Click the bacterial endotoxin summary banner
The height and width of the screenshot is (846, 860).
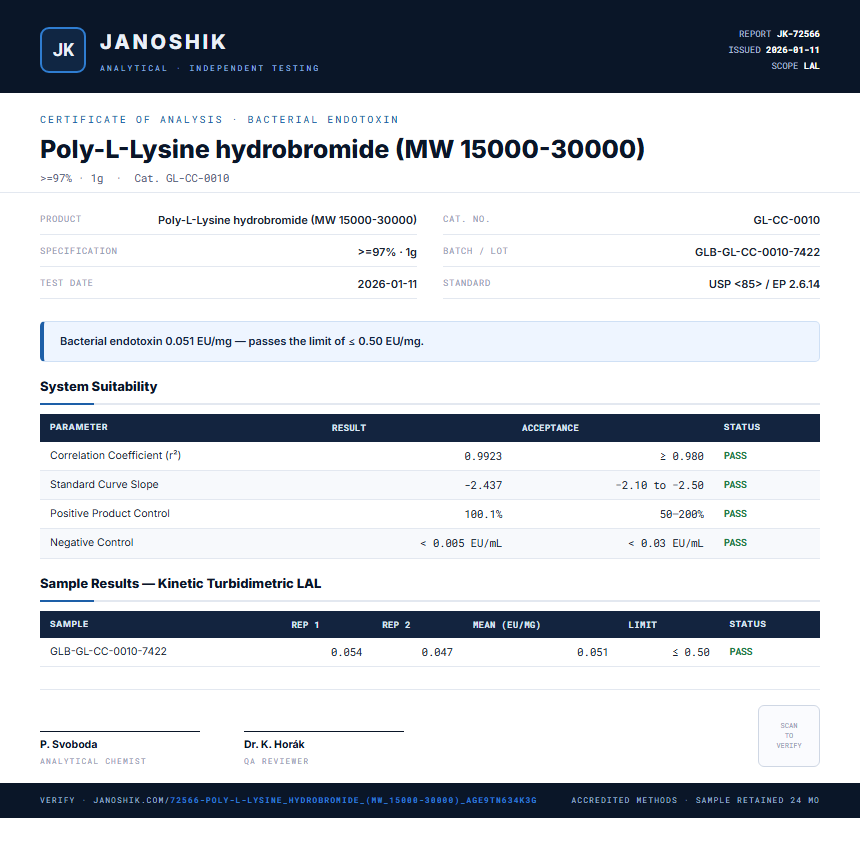coord(430,341)
